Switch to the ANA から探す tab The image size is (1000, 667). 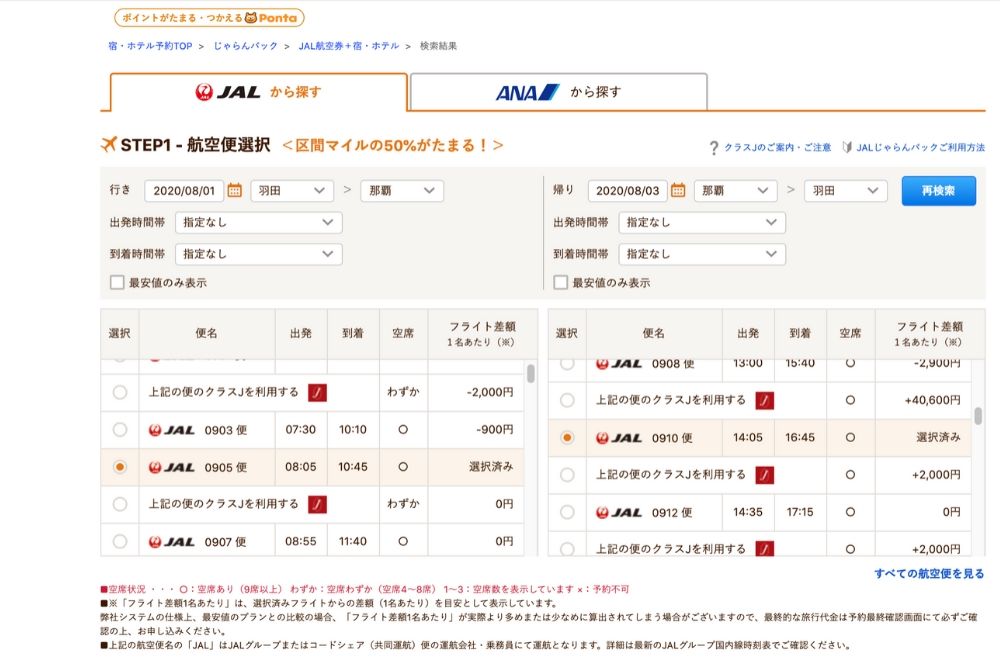pos(559,92)
